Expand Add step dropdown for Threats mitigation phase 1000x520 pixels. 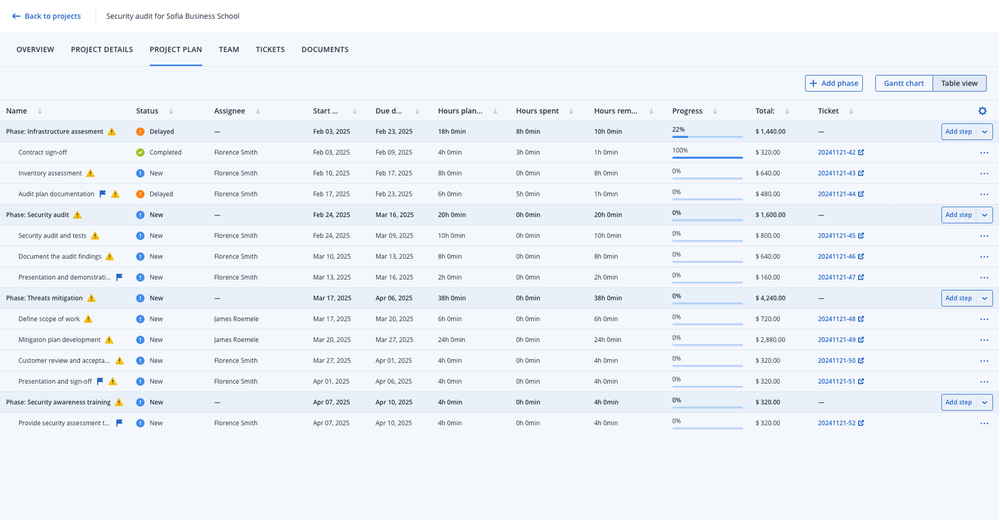(x=985, y=298)
